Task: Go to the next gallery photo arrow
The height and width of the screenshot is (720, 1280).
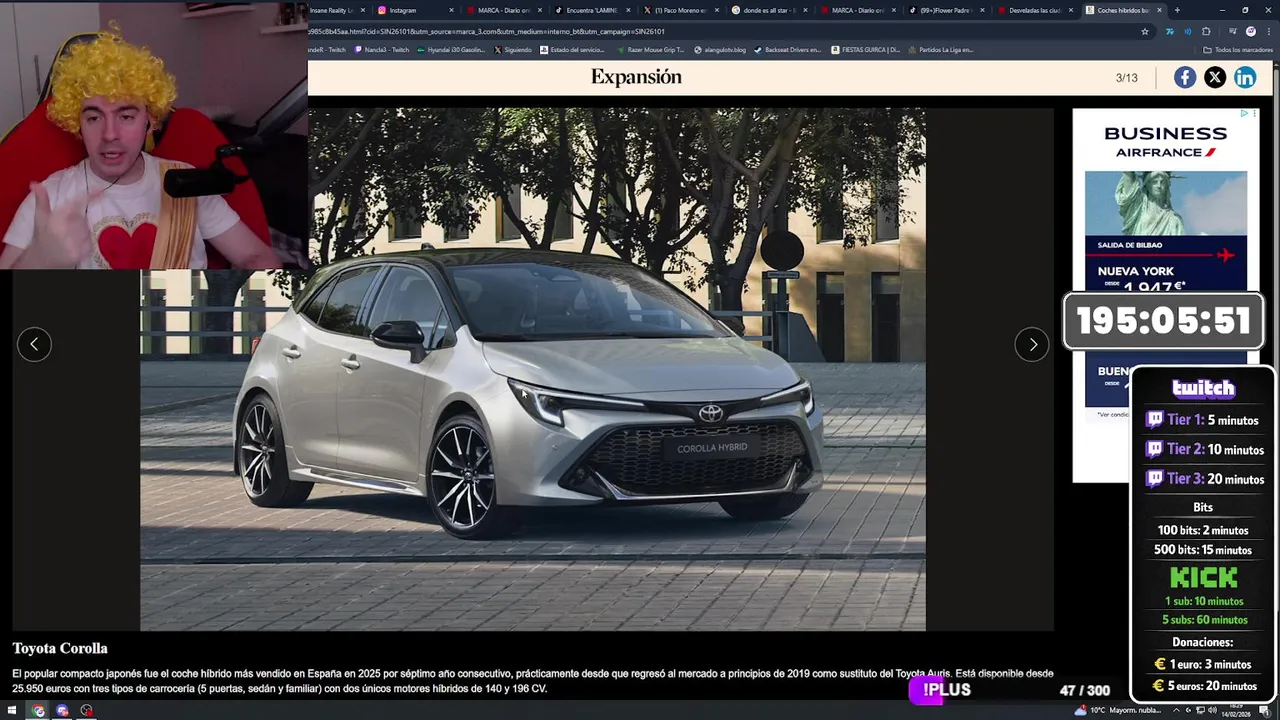Action: pos(1032,344)
